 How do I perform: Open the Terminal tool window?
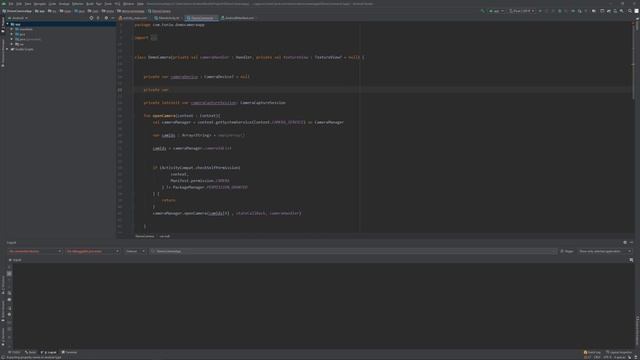[x=69, y=352]
